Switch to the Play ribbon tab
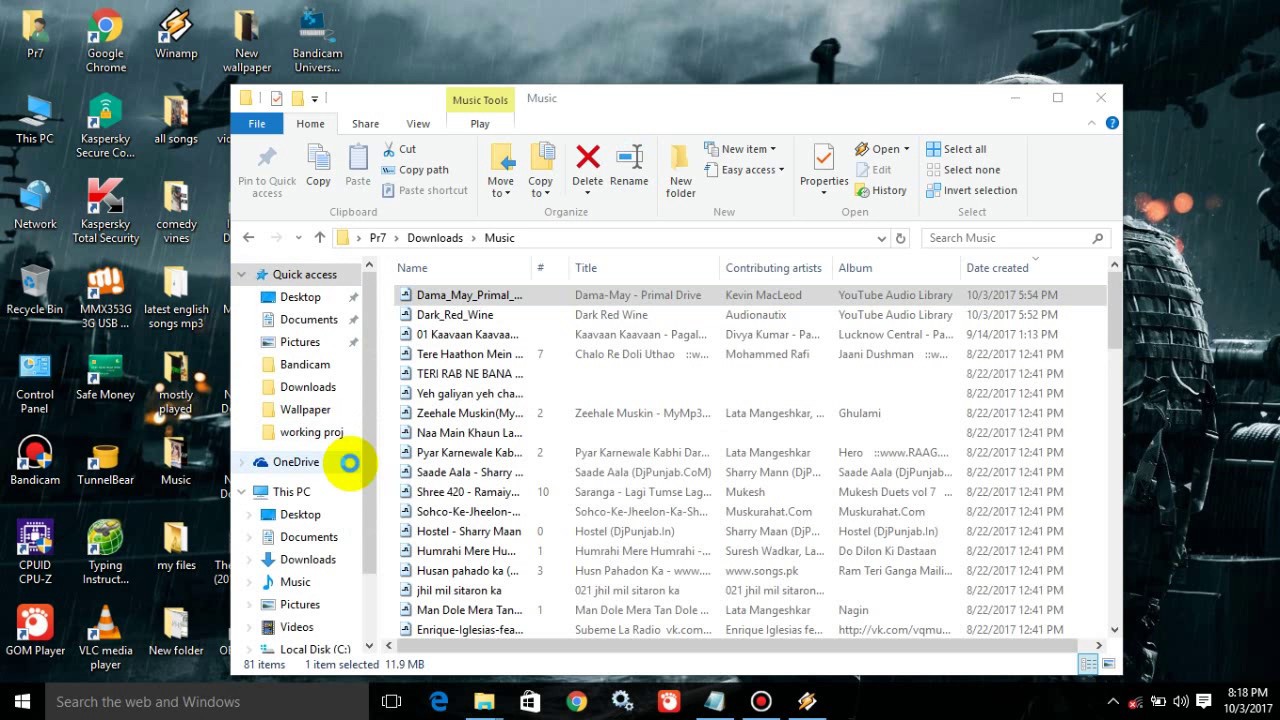 [480, 124]
